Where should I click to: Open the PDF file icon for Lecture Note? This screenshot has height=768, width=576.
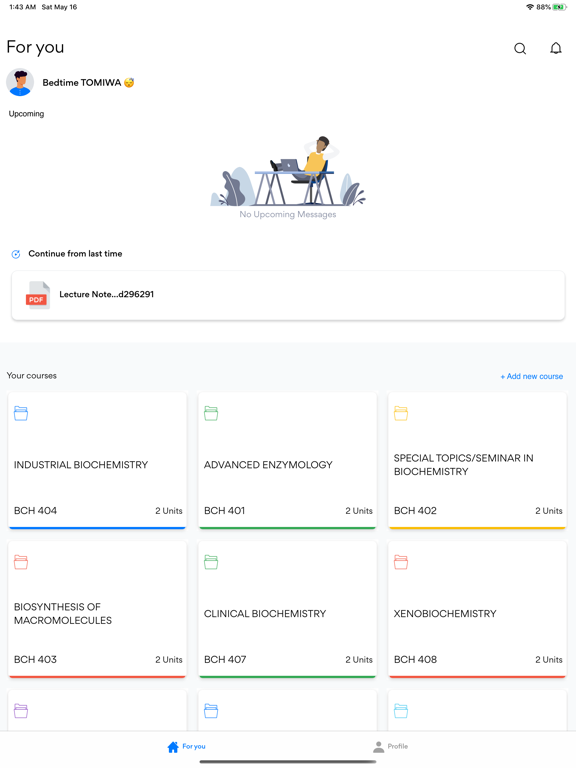tap(37, 295)
